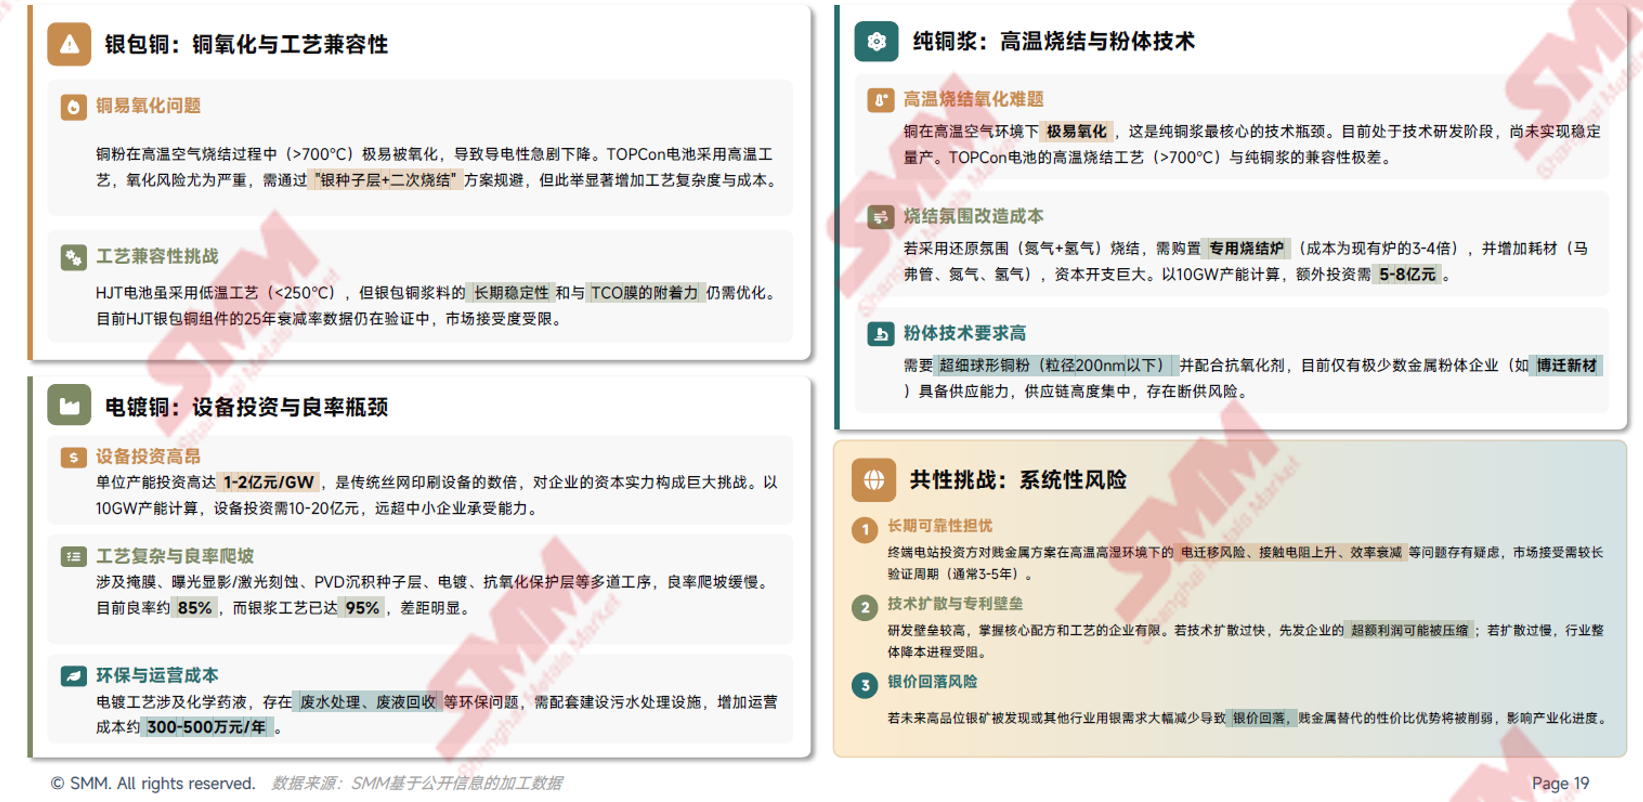This screenshot has height=802, width=1643.
Task: Select the data source note 数据来源：SMM基于公开信息的加工数据
Action: (x=417, y=783)
